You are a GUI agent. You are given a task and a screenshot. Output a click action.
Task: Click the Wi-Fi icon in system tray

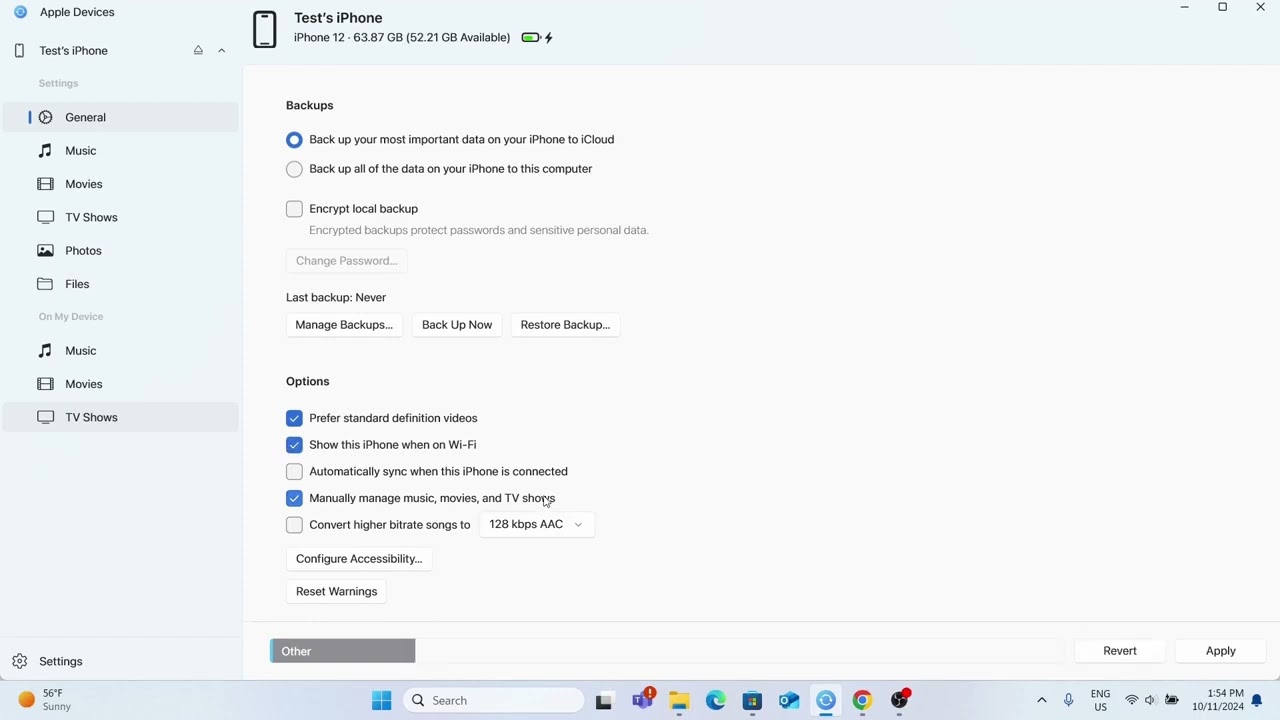point(1132,701)
